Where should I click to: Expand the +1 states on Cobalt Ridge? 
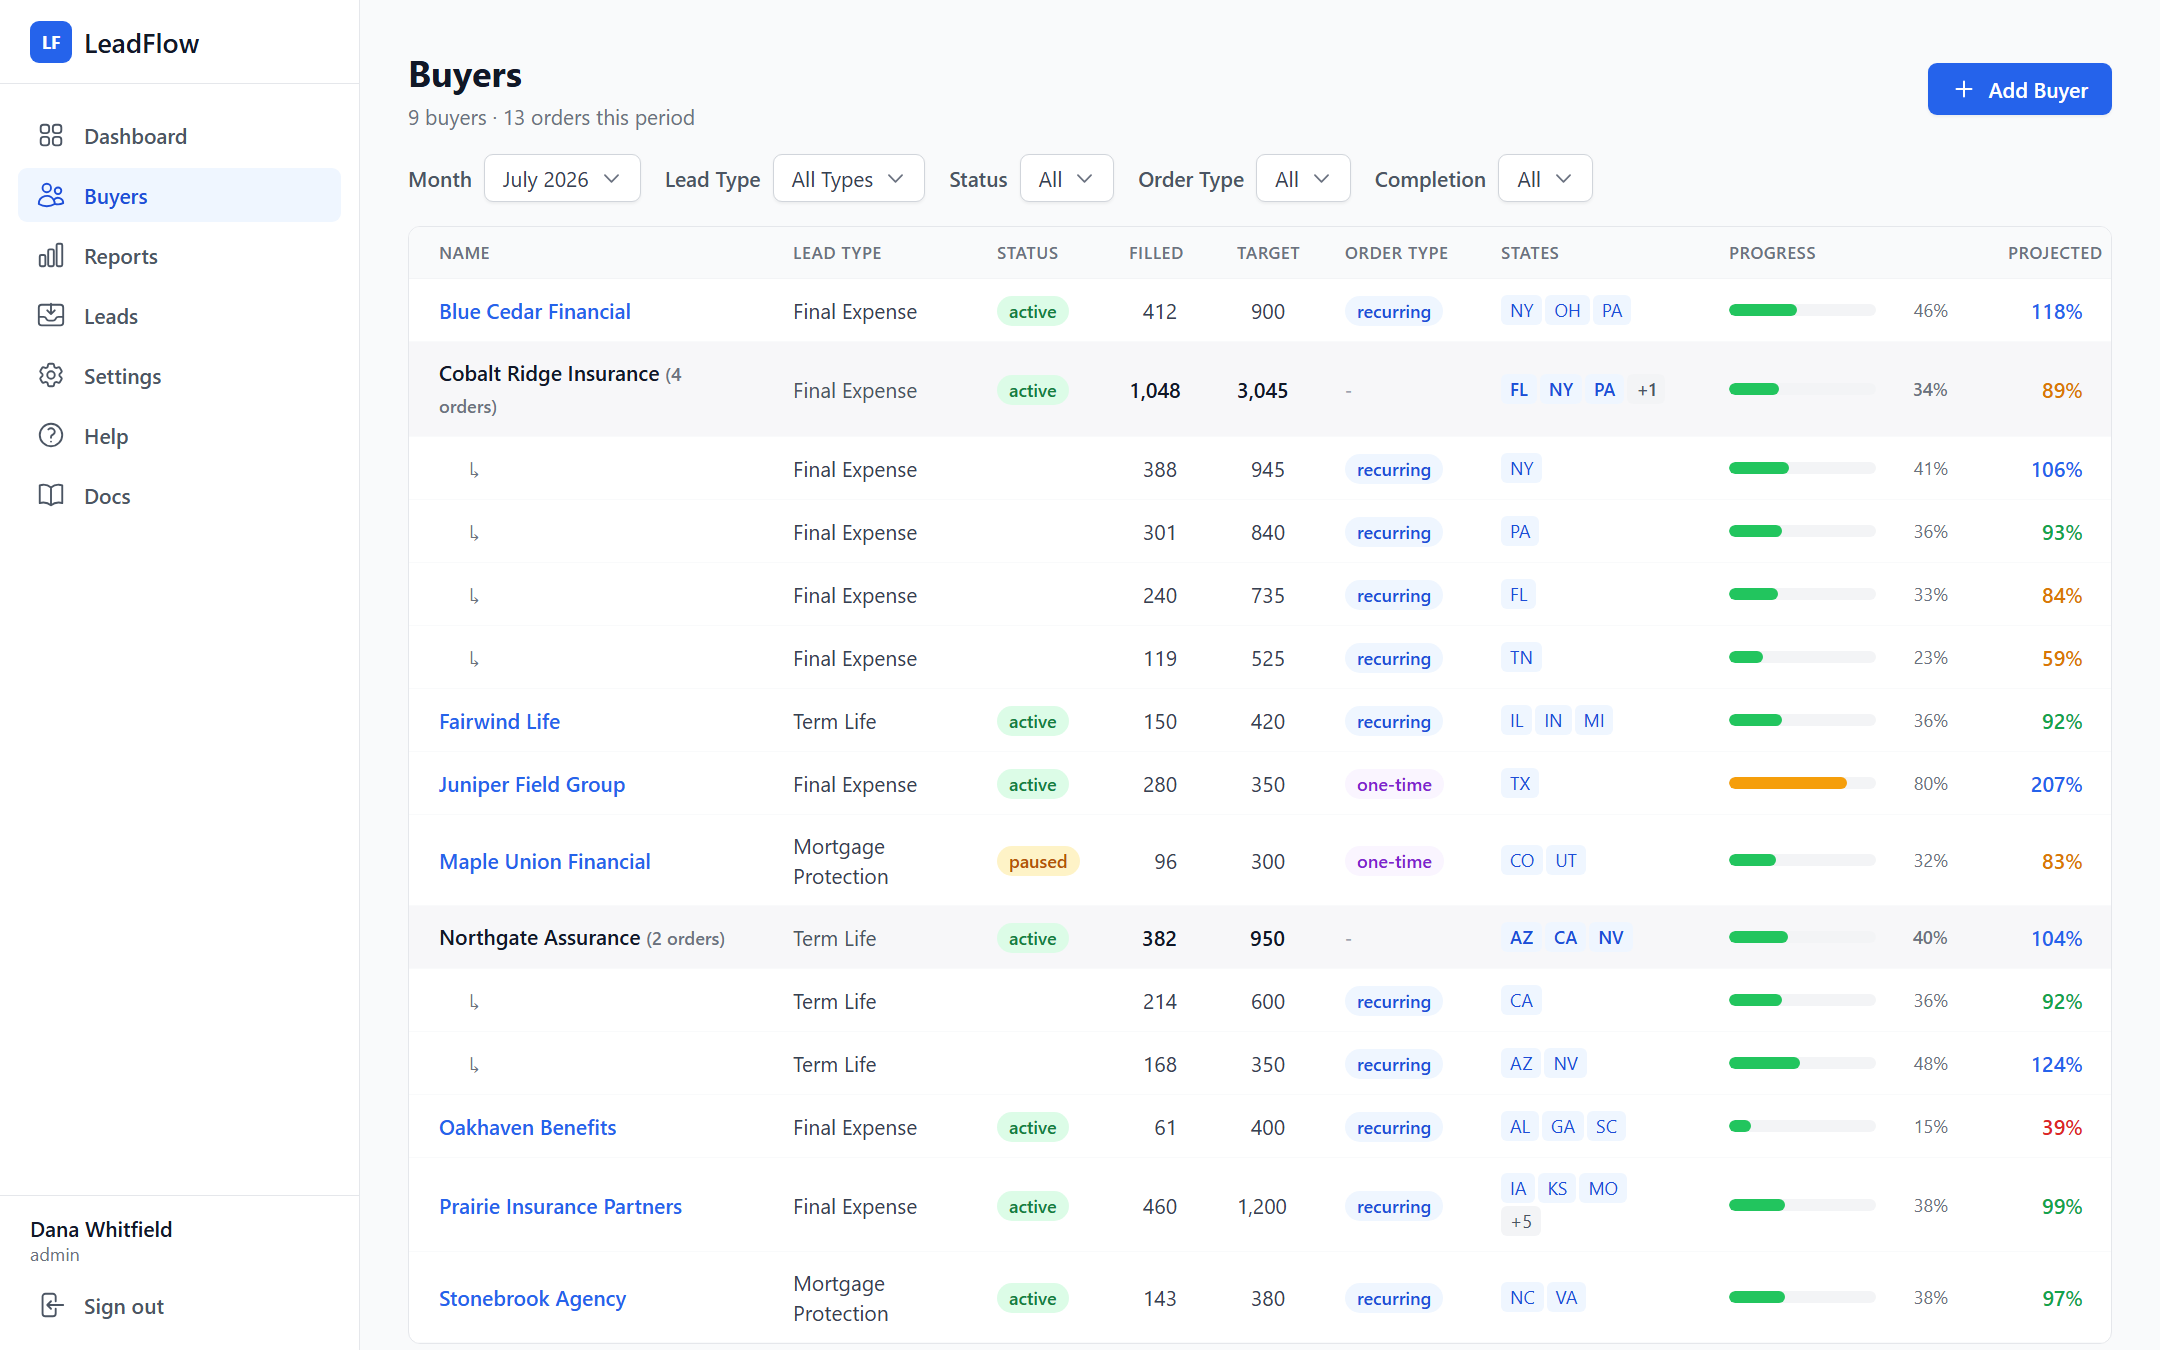pos(1647,390)
